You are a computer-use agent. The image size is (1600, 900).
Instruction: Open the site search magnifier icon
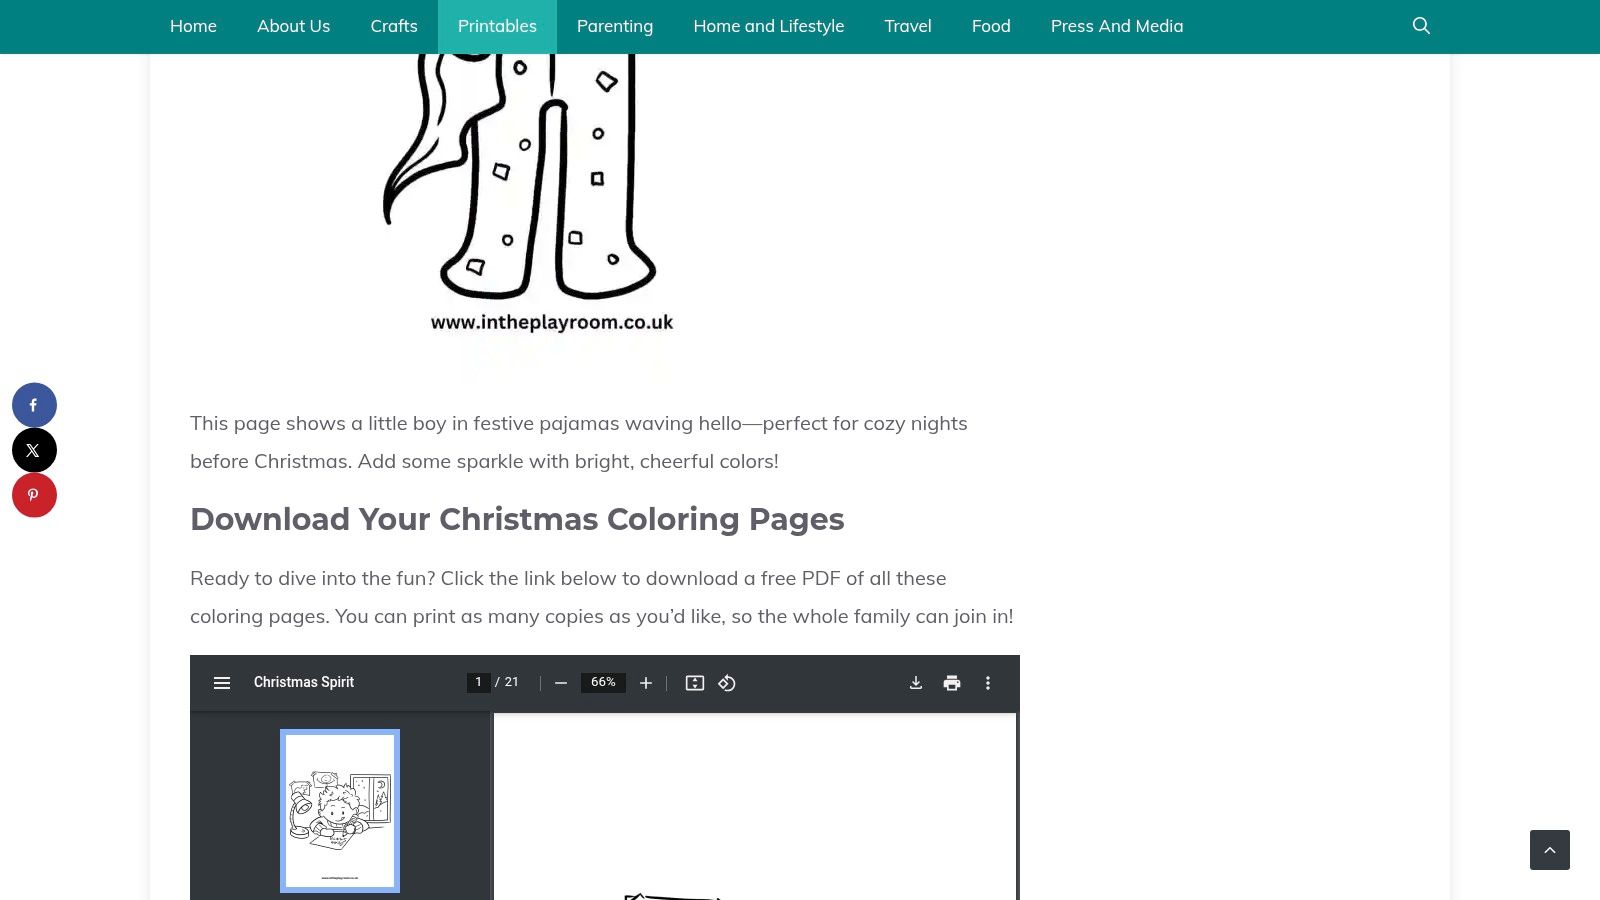coord(1421,26)
